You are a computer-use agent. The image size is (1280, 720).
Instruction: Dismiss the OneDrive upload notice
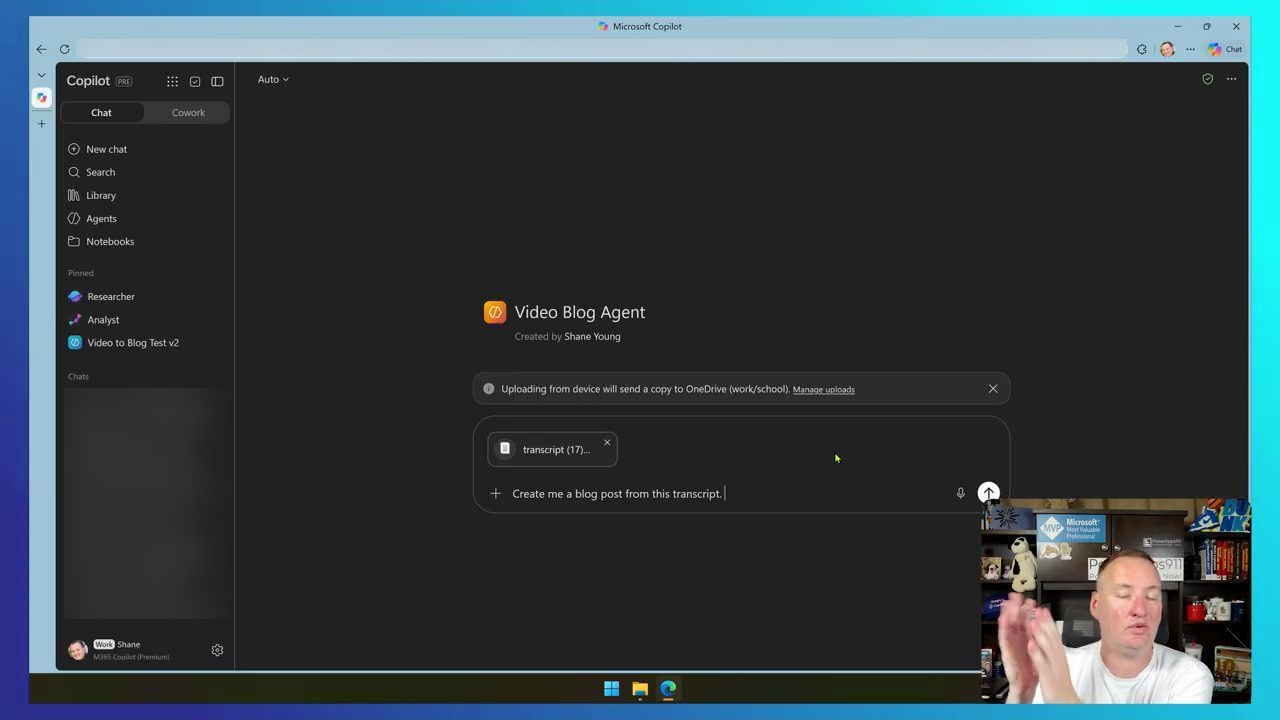coord(993,389)
